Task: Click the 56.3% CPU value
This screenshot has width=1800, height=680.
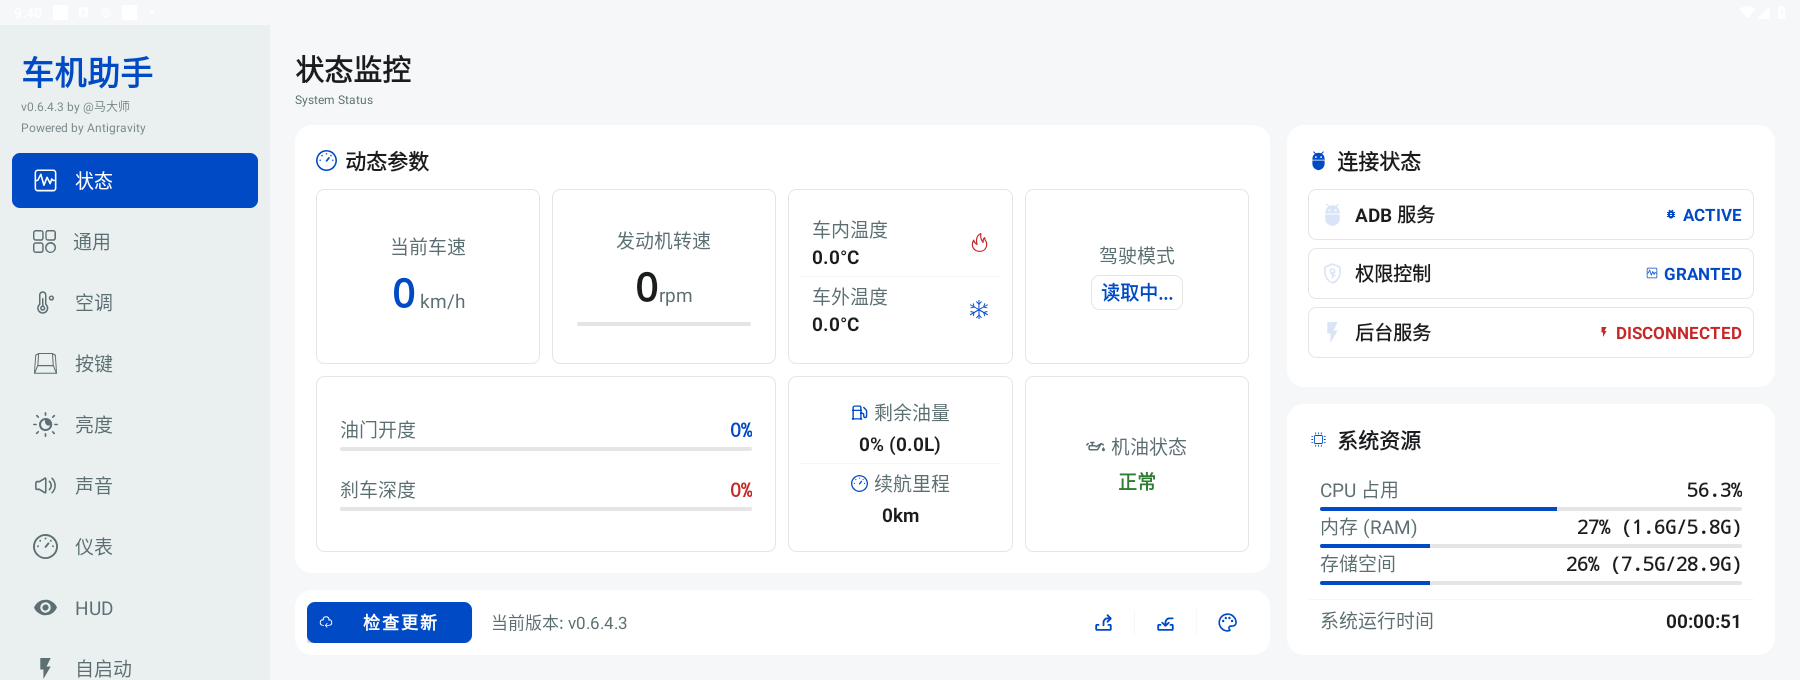Action: click(1714, 490)
